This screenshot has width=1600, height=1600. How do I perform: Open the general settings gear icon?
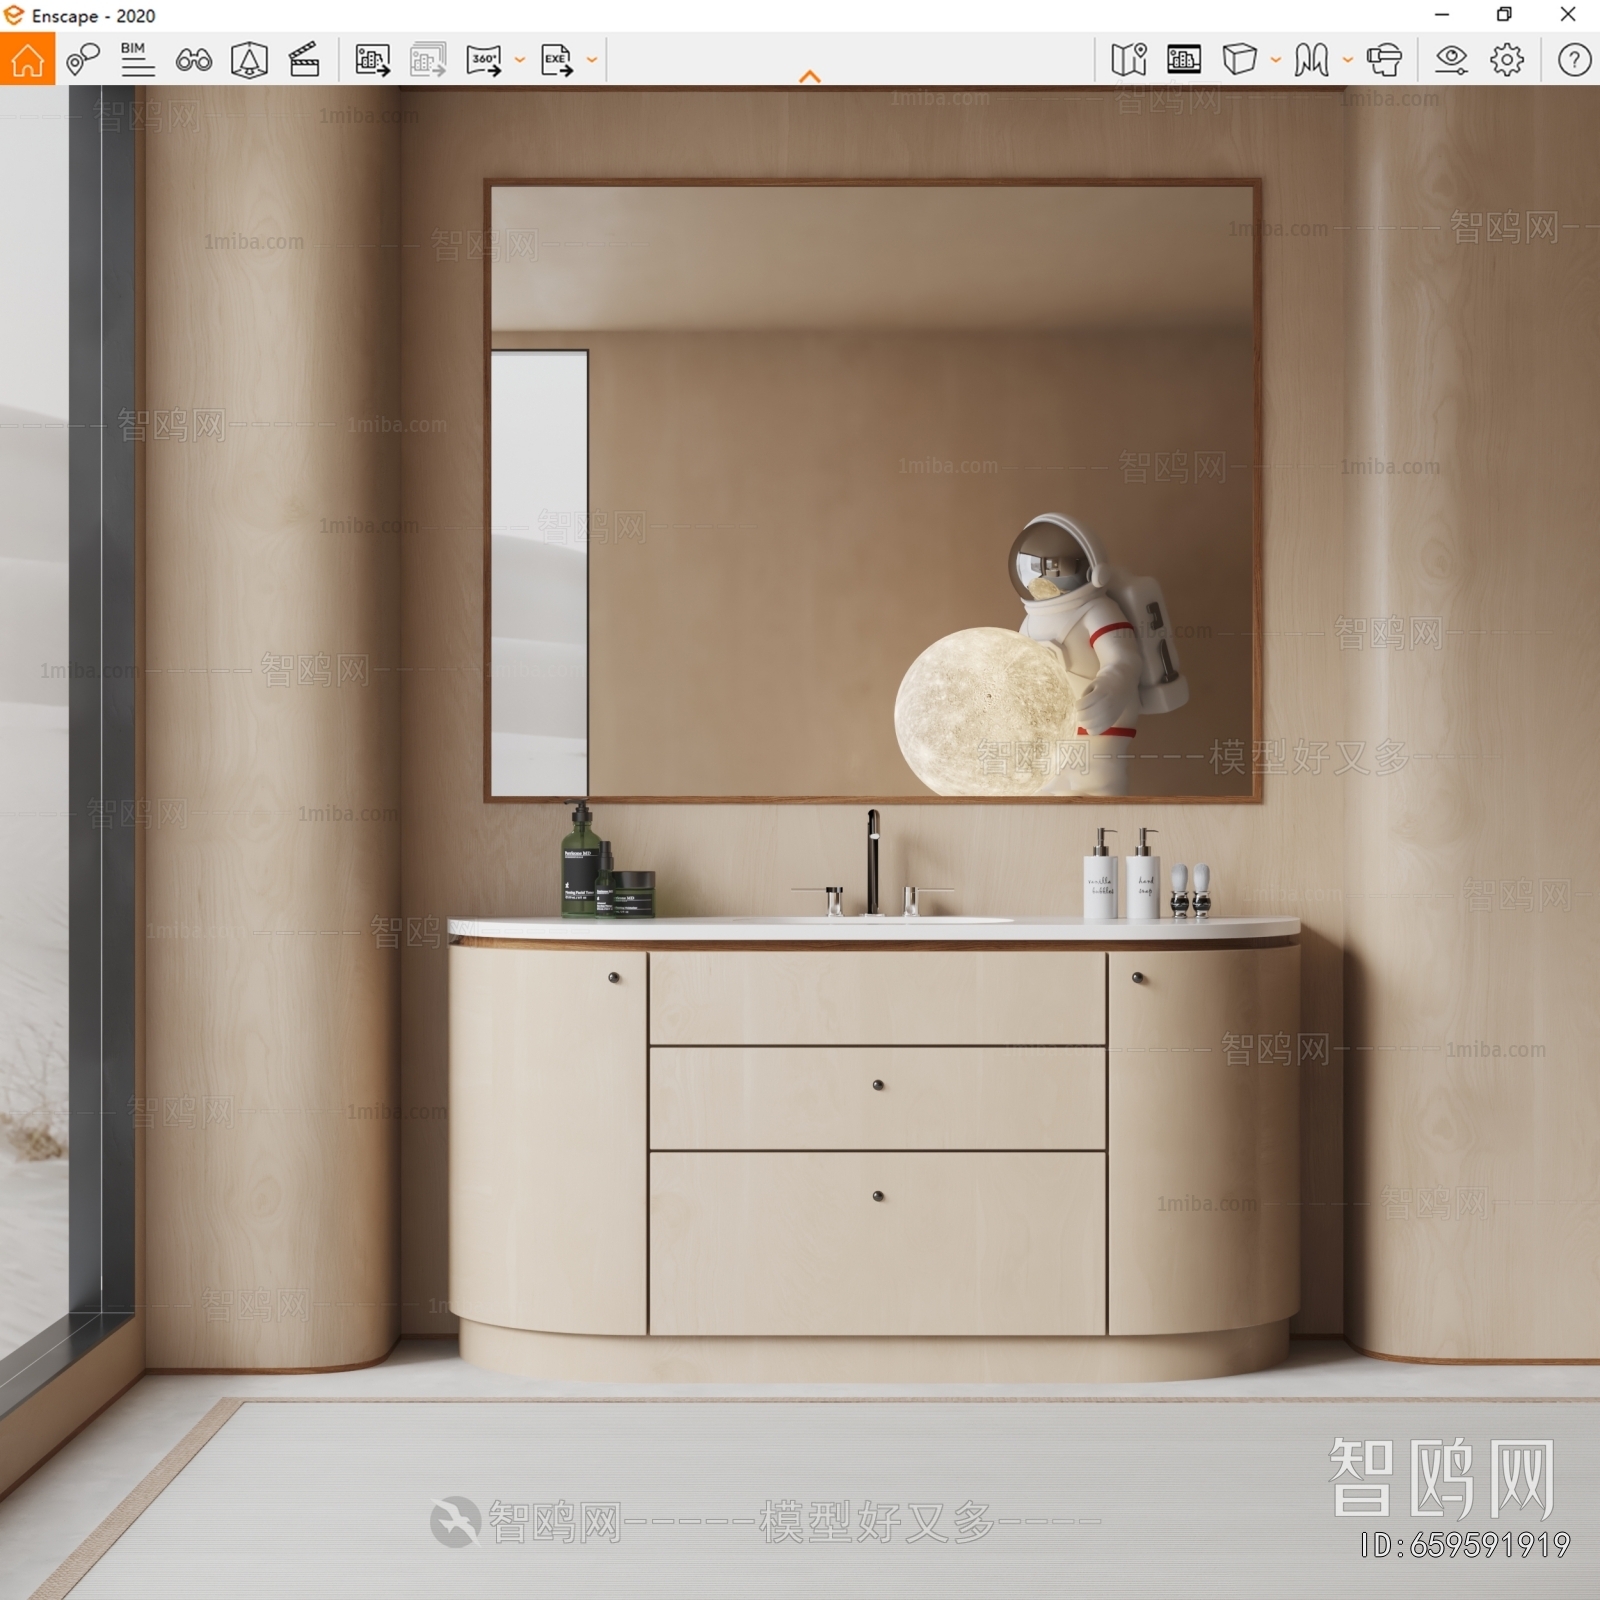pyautogui.click(x=1507, y=60)
